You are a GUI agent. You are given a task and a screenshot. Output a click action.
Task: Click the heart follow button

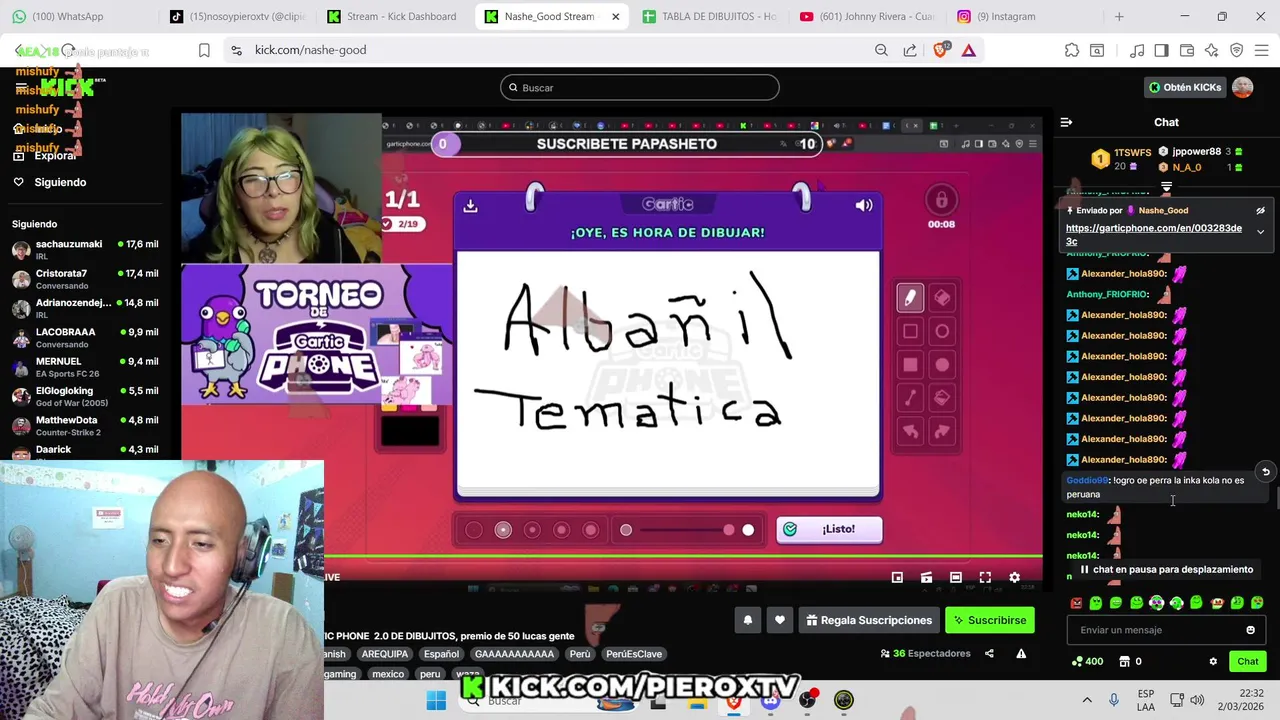tap(780, 620)
